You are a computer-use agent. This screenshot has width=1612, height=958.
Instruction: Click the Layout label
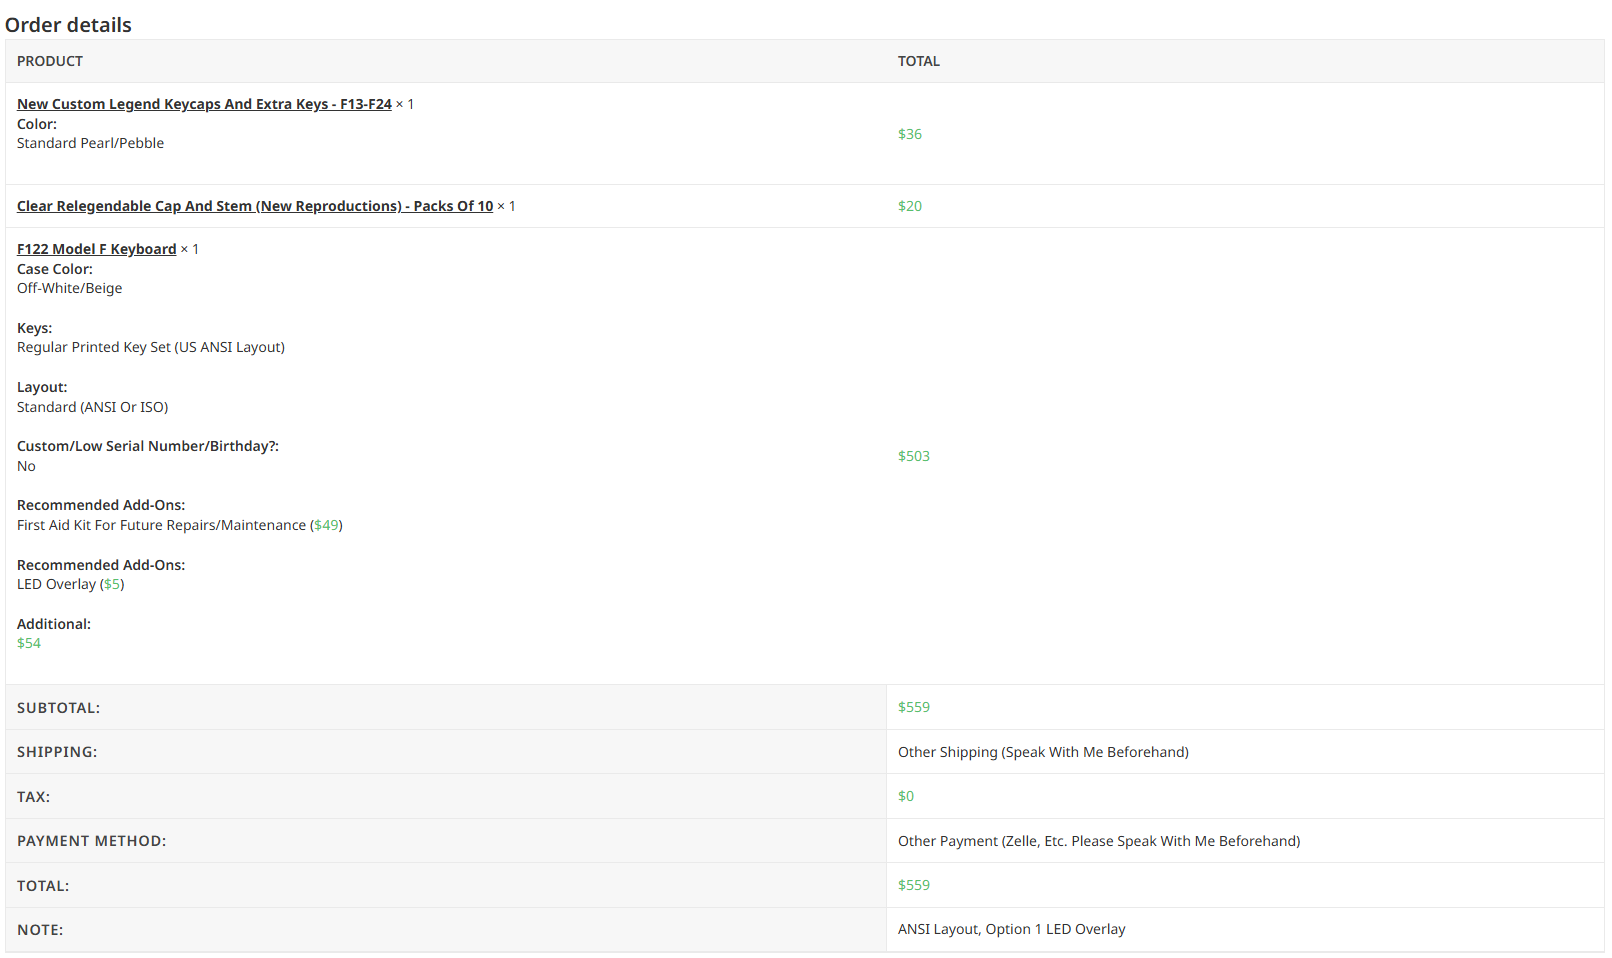point(42,387)
